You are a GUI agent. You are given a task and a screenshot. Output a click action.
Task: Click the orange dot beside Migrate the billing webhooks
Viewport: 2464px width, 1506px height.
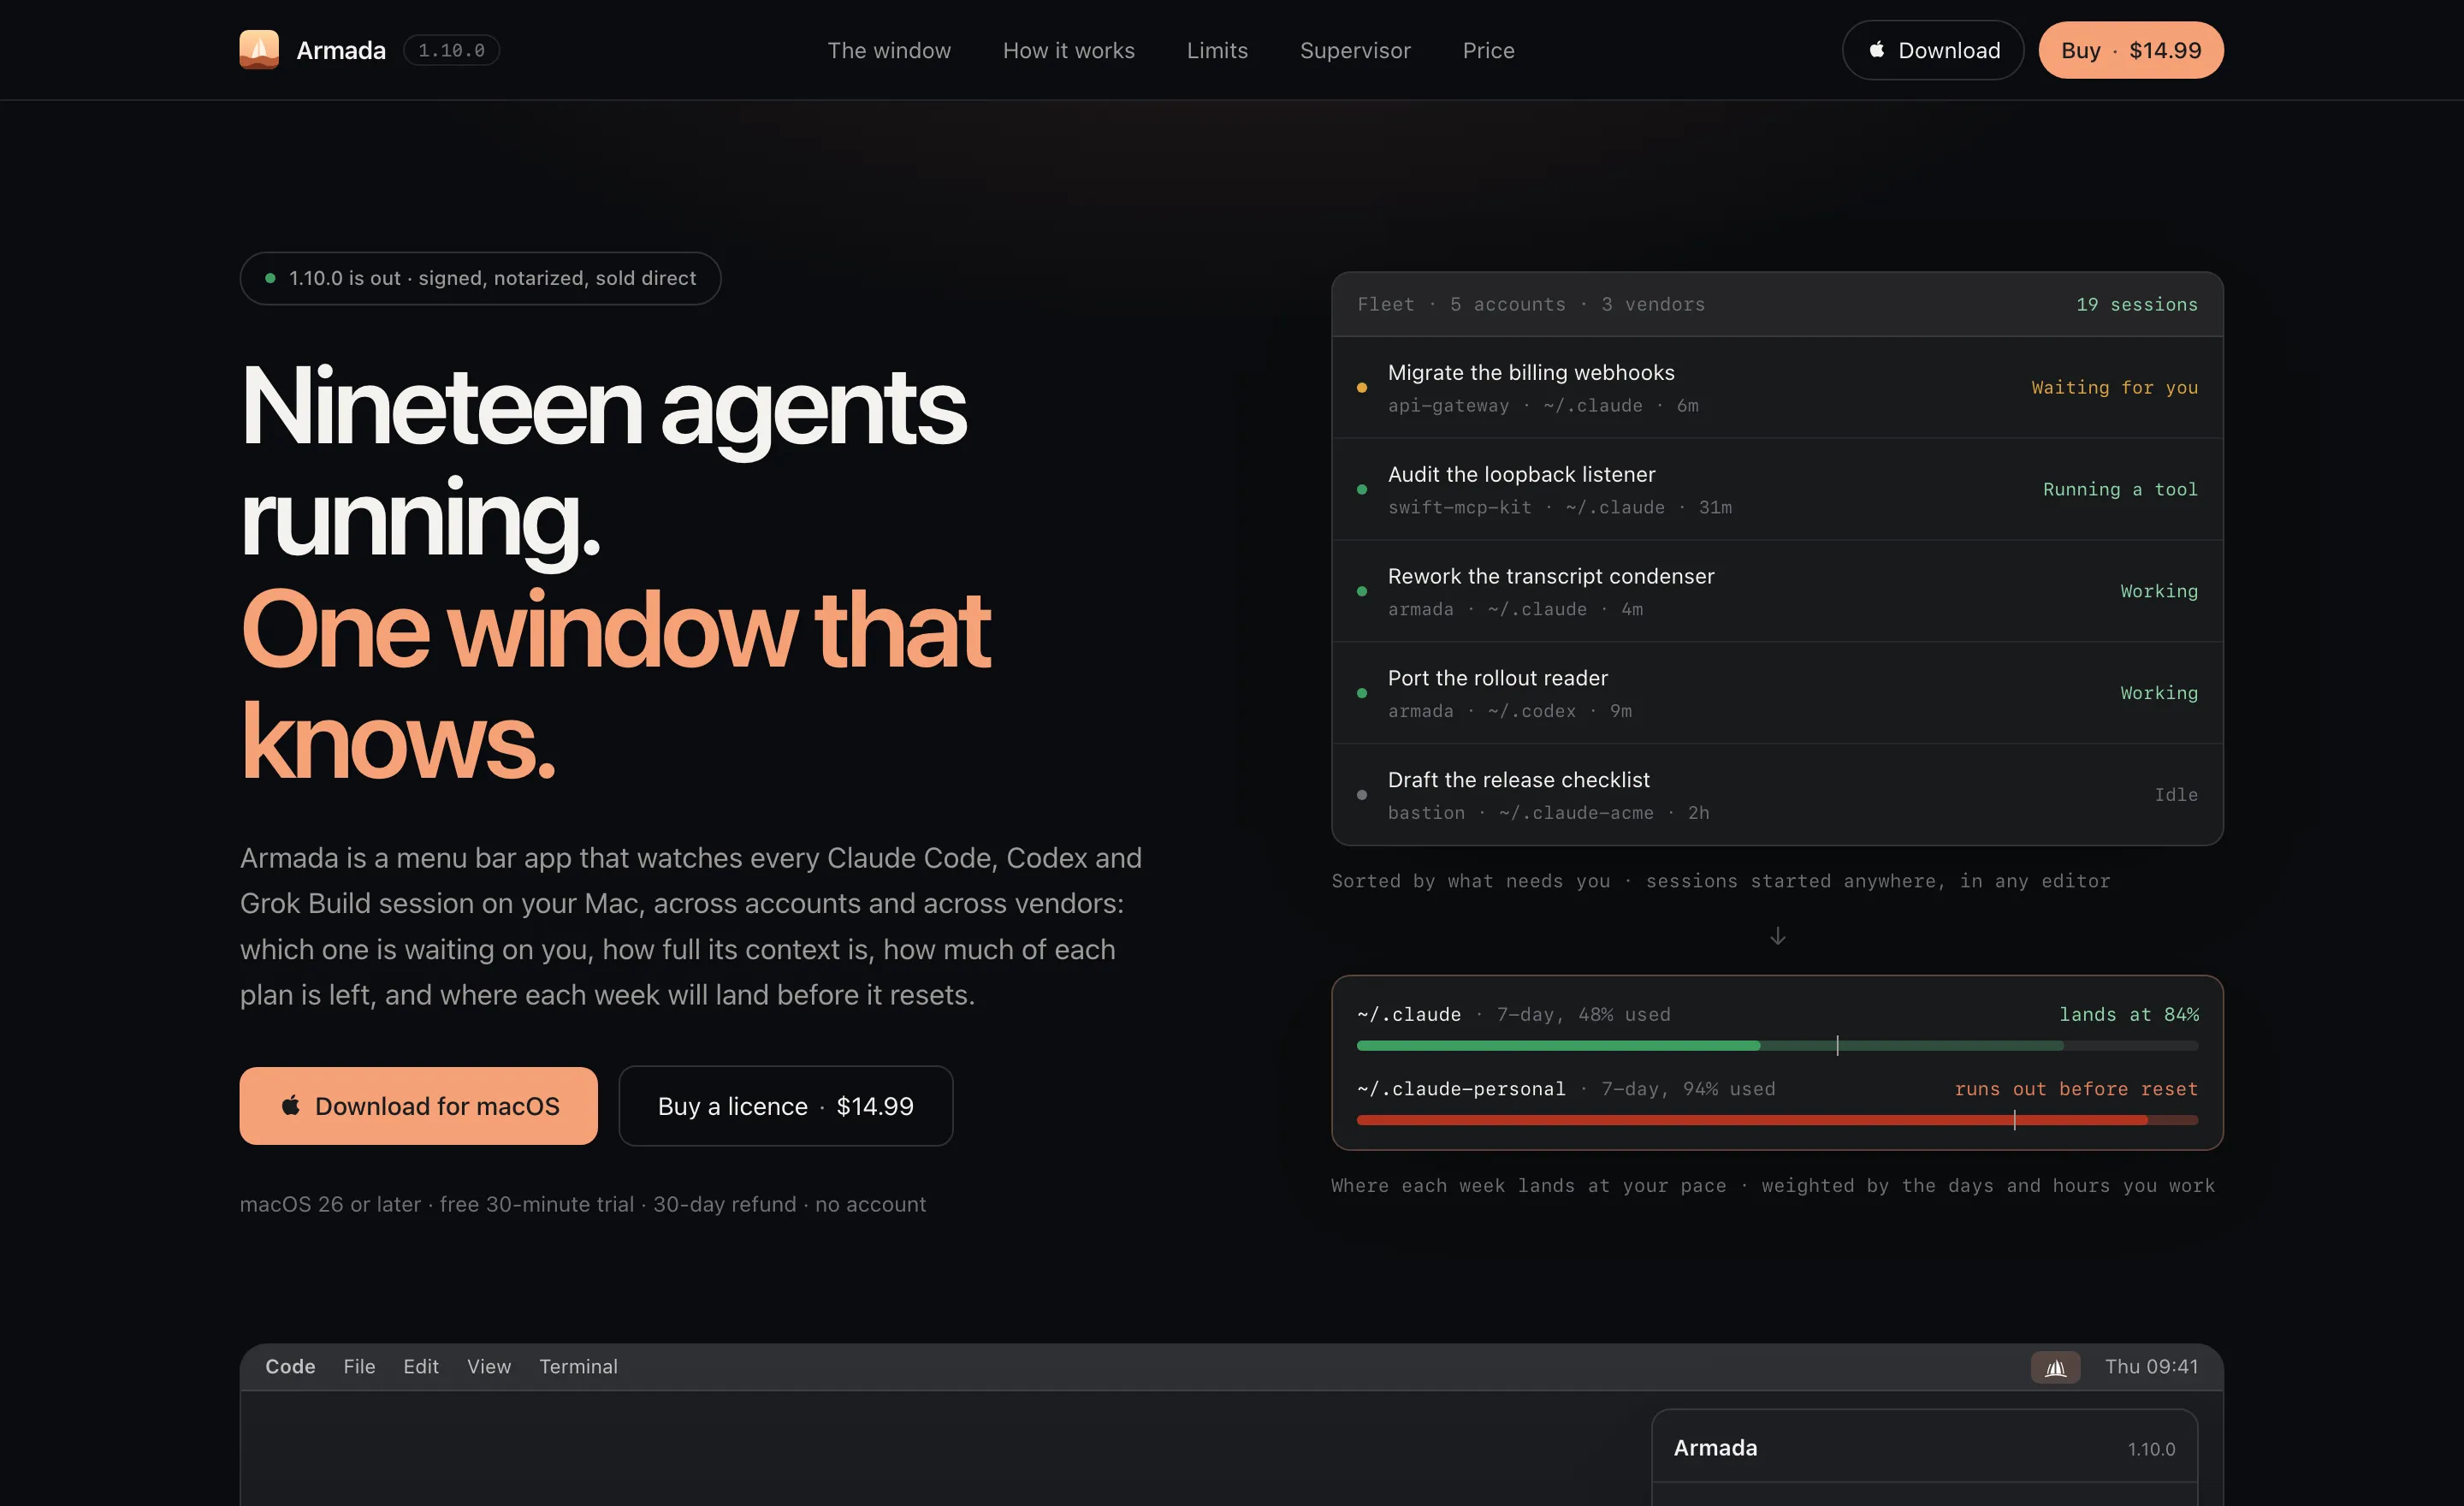click(x=1362, y=388)
